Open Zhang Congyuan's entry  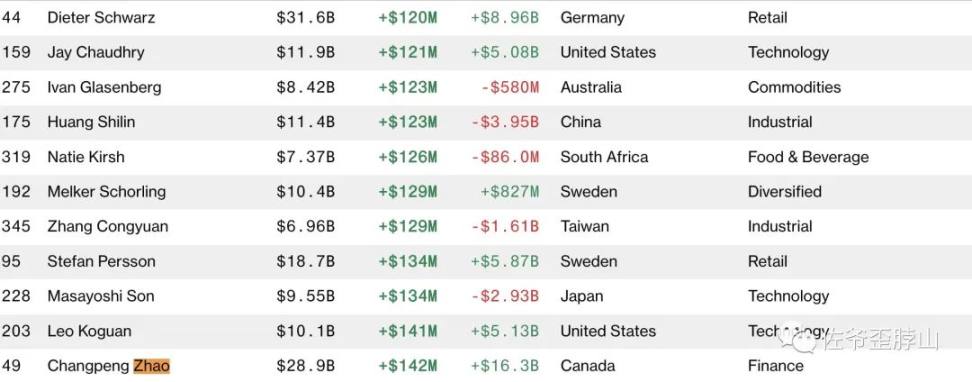tap(108, 227)
